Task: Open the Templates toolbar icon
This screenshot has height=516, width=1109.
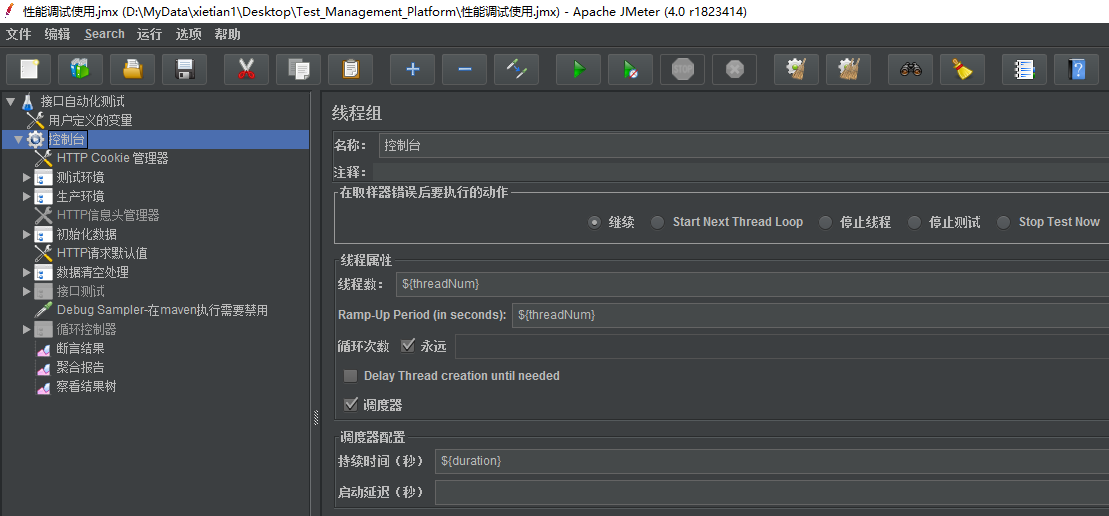Action: coord(81,69)
